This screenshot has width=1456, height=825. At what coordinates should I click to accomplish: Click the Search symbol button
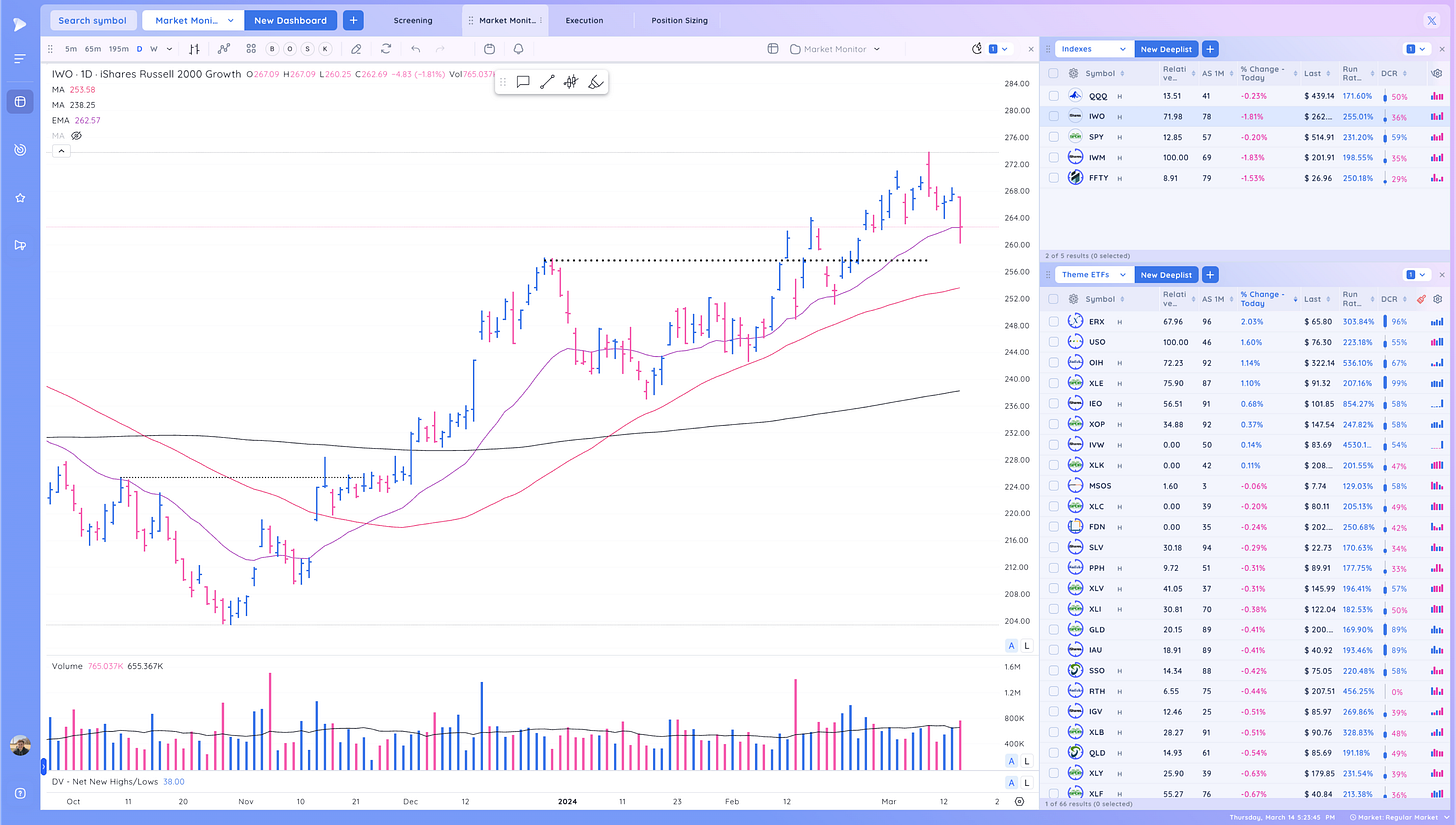(92, 20)
